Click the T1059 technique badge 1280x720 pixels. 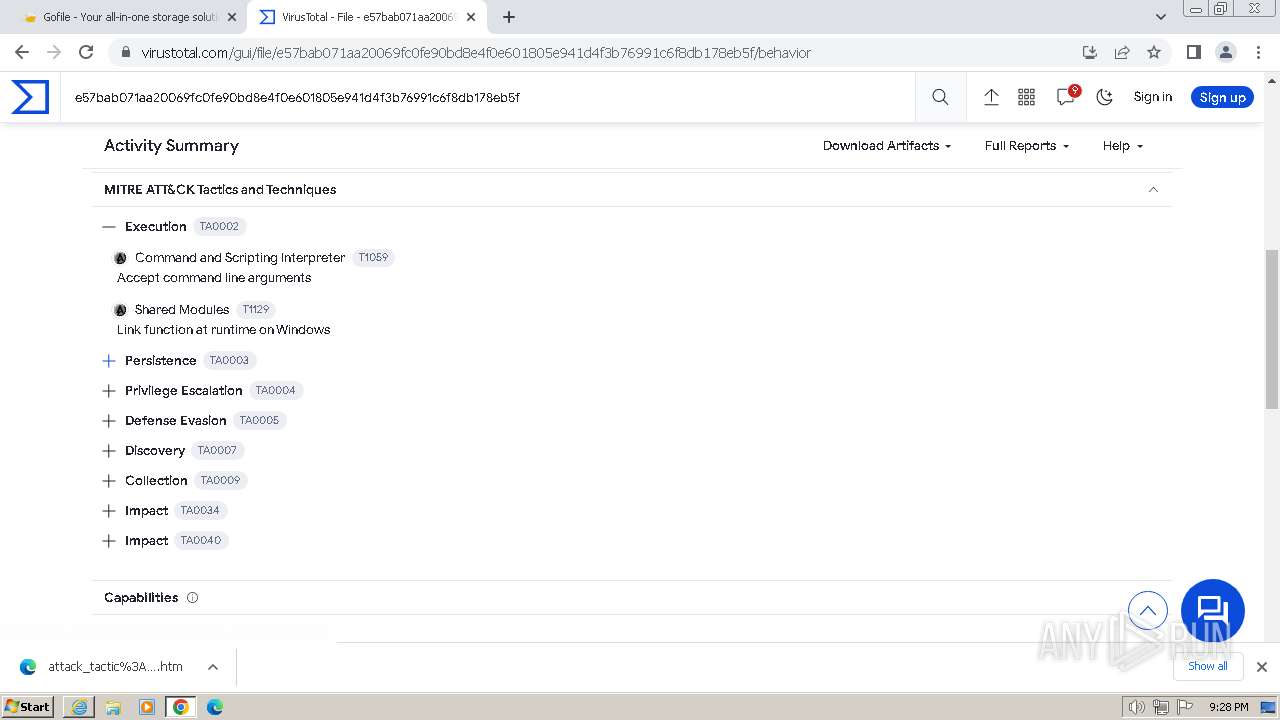click(373, 257)
